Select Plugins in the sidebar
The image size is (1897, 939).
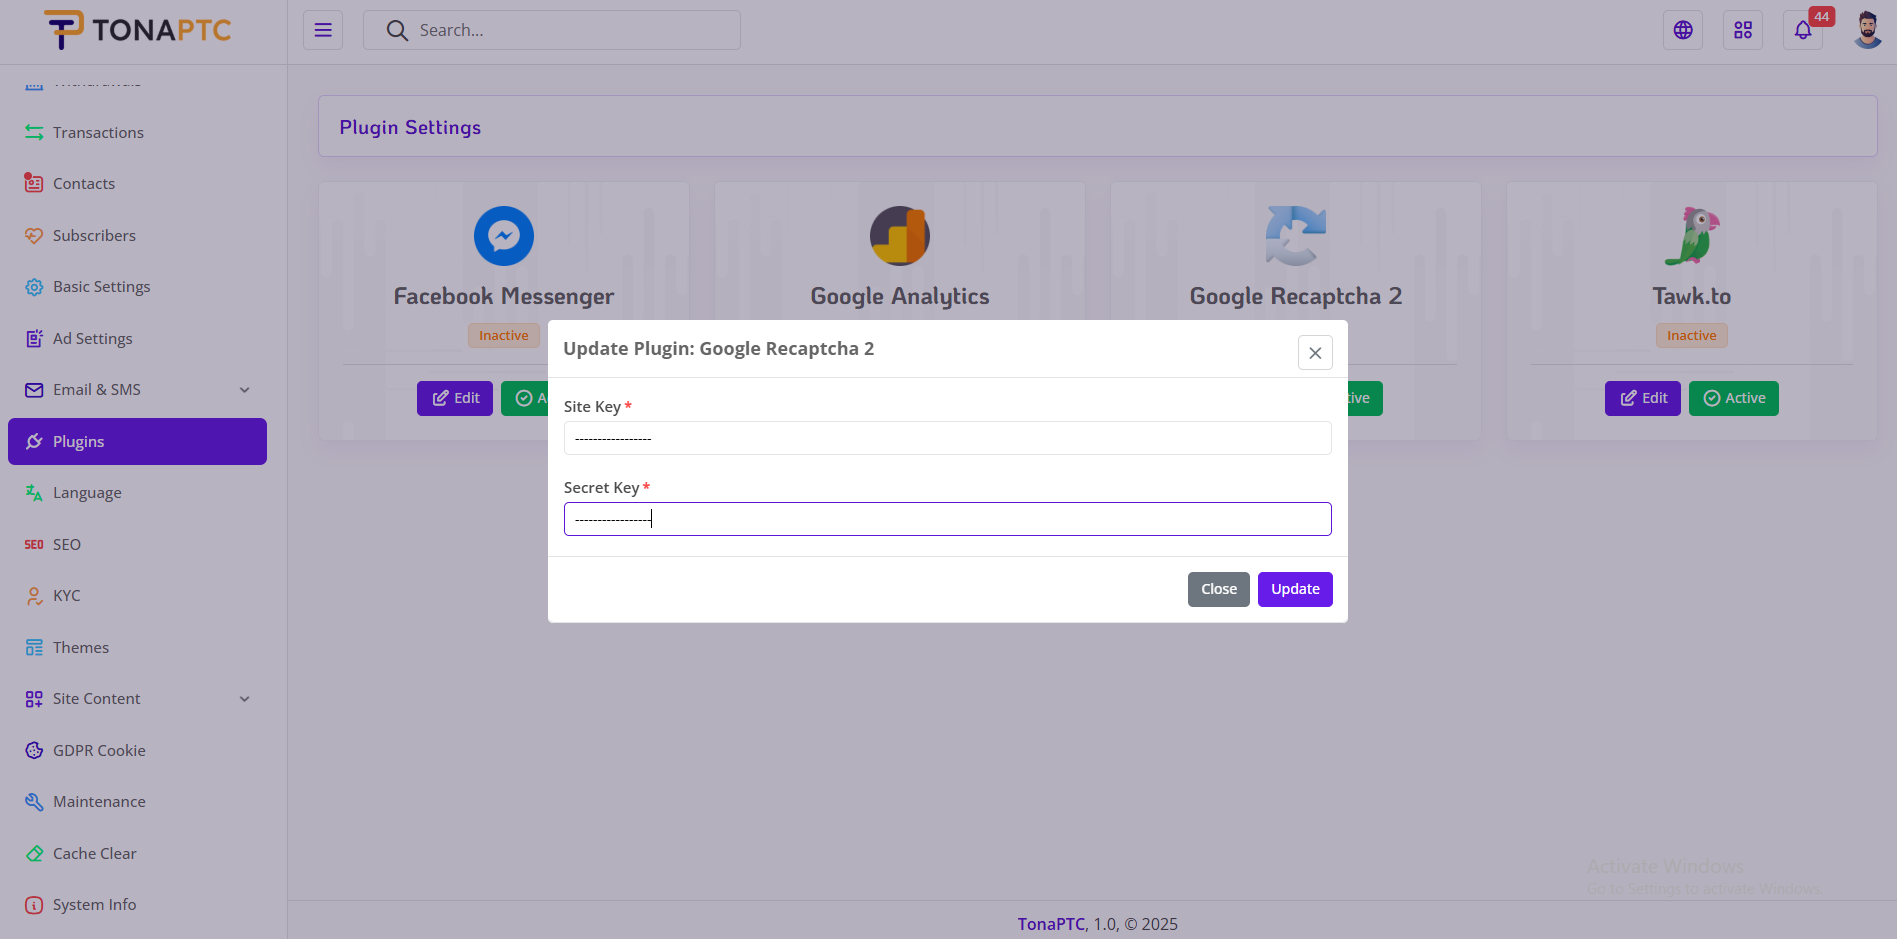(x=137, y=441)
